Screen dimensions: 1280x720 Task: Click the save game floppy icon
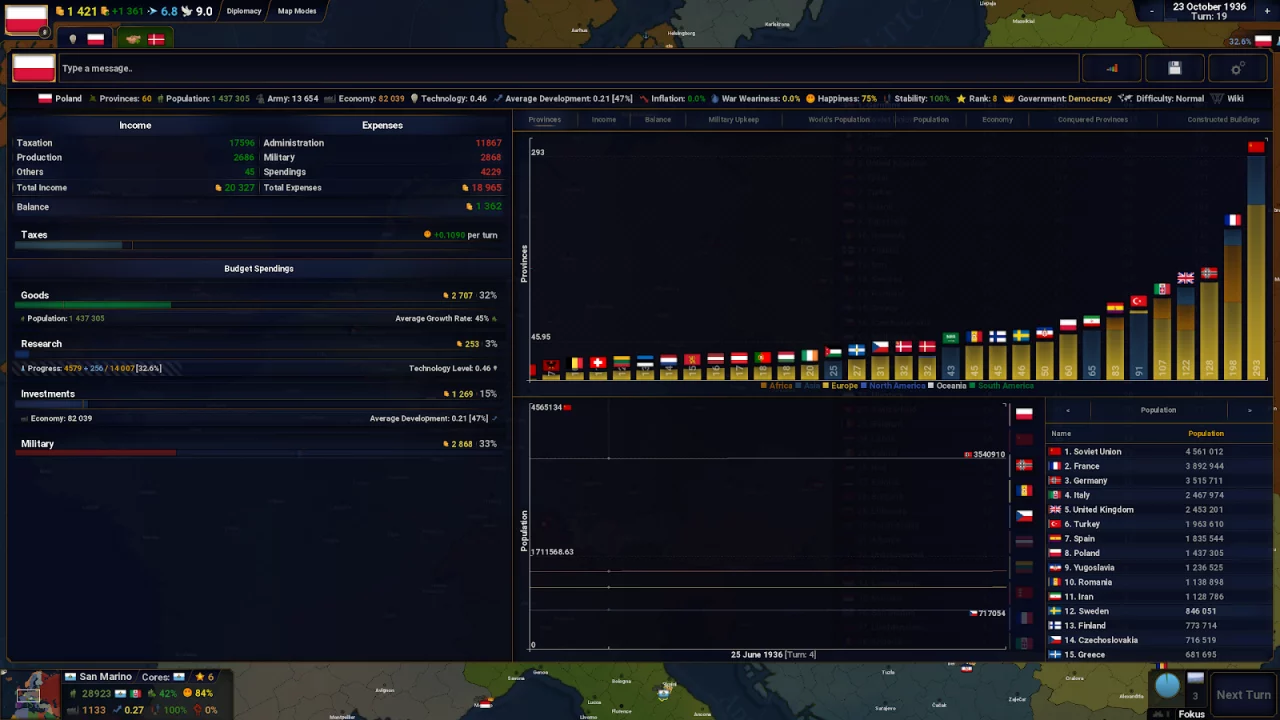(1175, 68)
